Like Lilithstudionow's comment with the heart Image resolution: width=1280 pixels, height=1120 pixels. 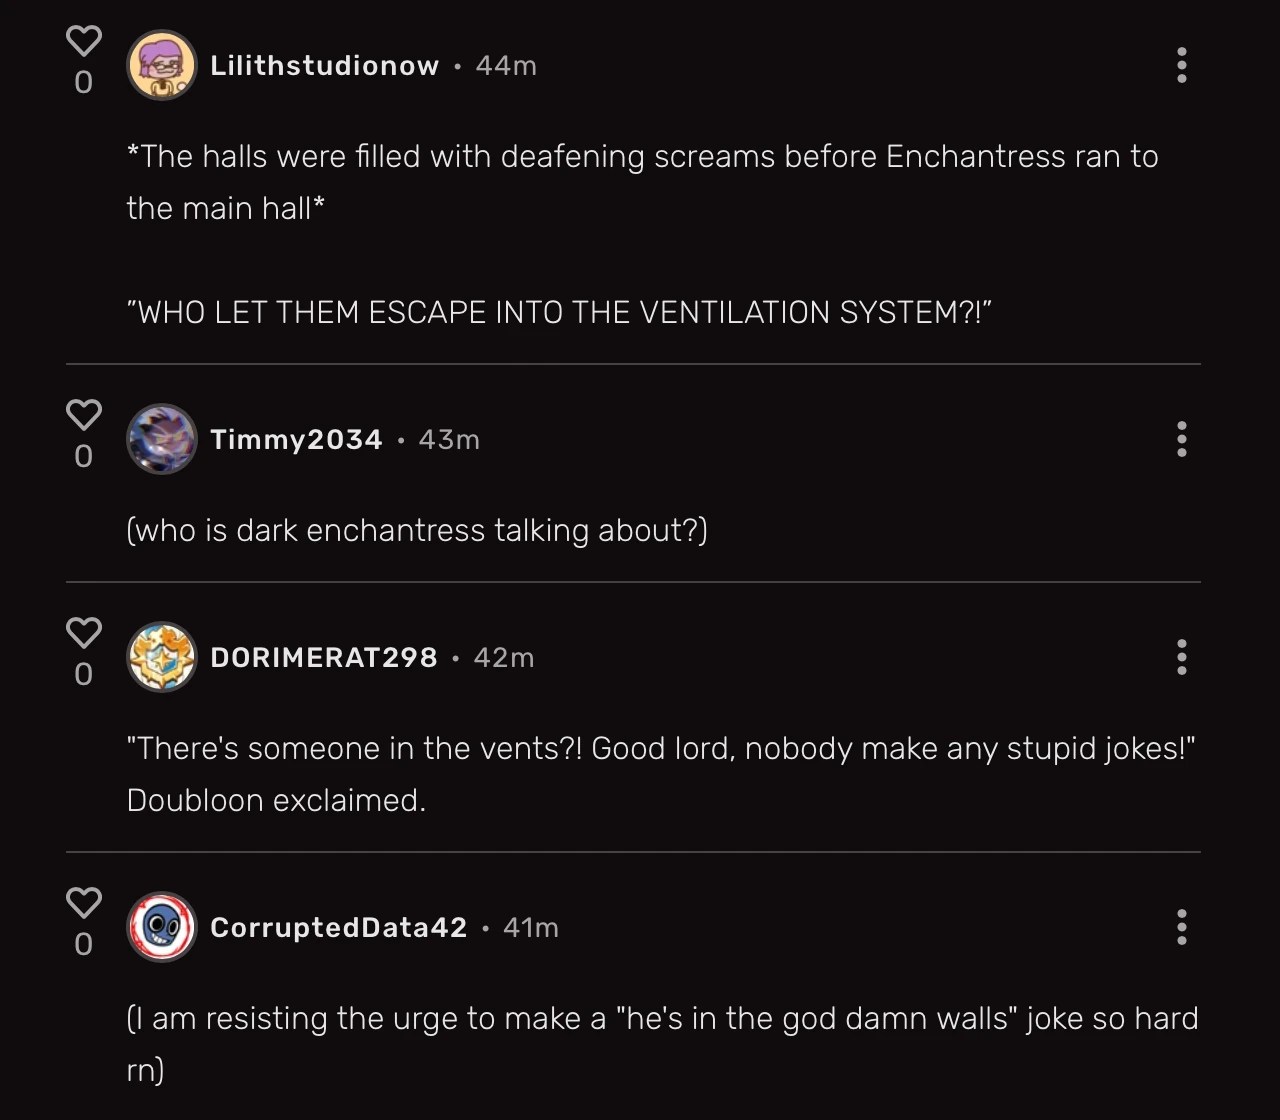click(x=84, y=41)
